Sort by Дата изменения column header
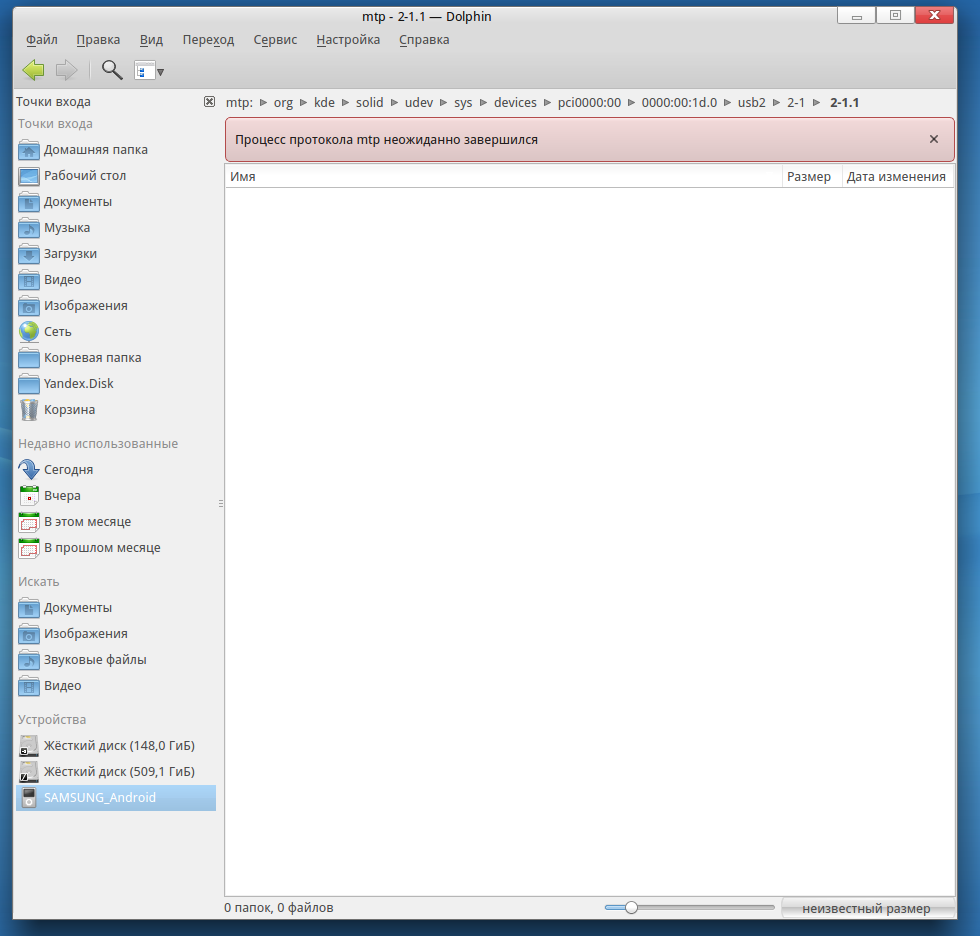The width and height of the screenshot is (980, 936). click(898, 177)
